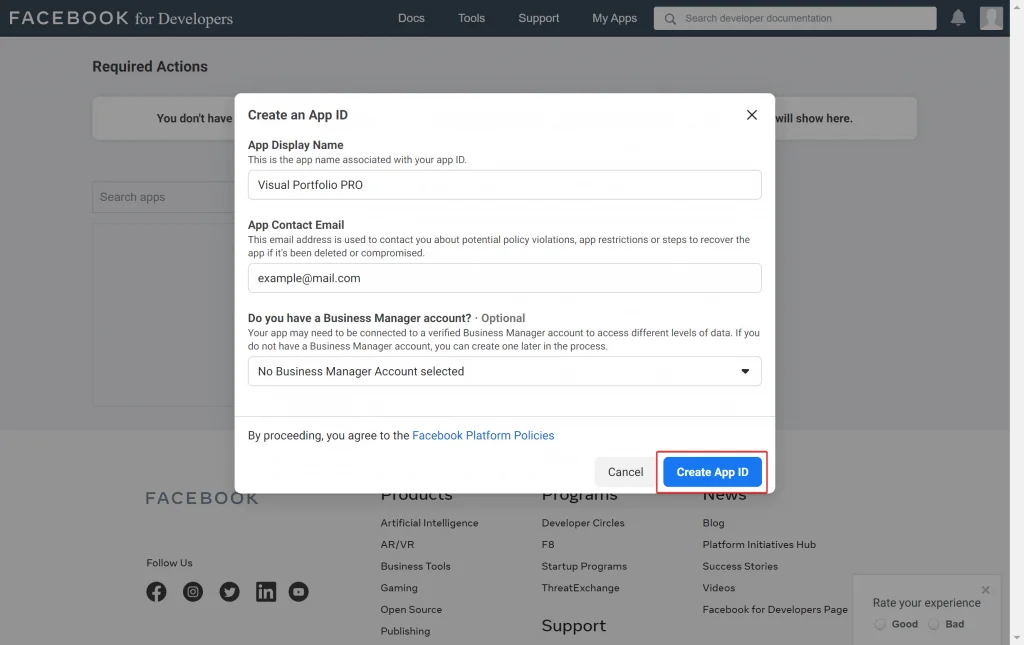Open the Facebook social icon in footer
This screenshot has height=645, width=1024.
[x=156, y=591]
